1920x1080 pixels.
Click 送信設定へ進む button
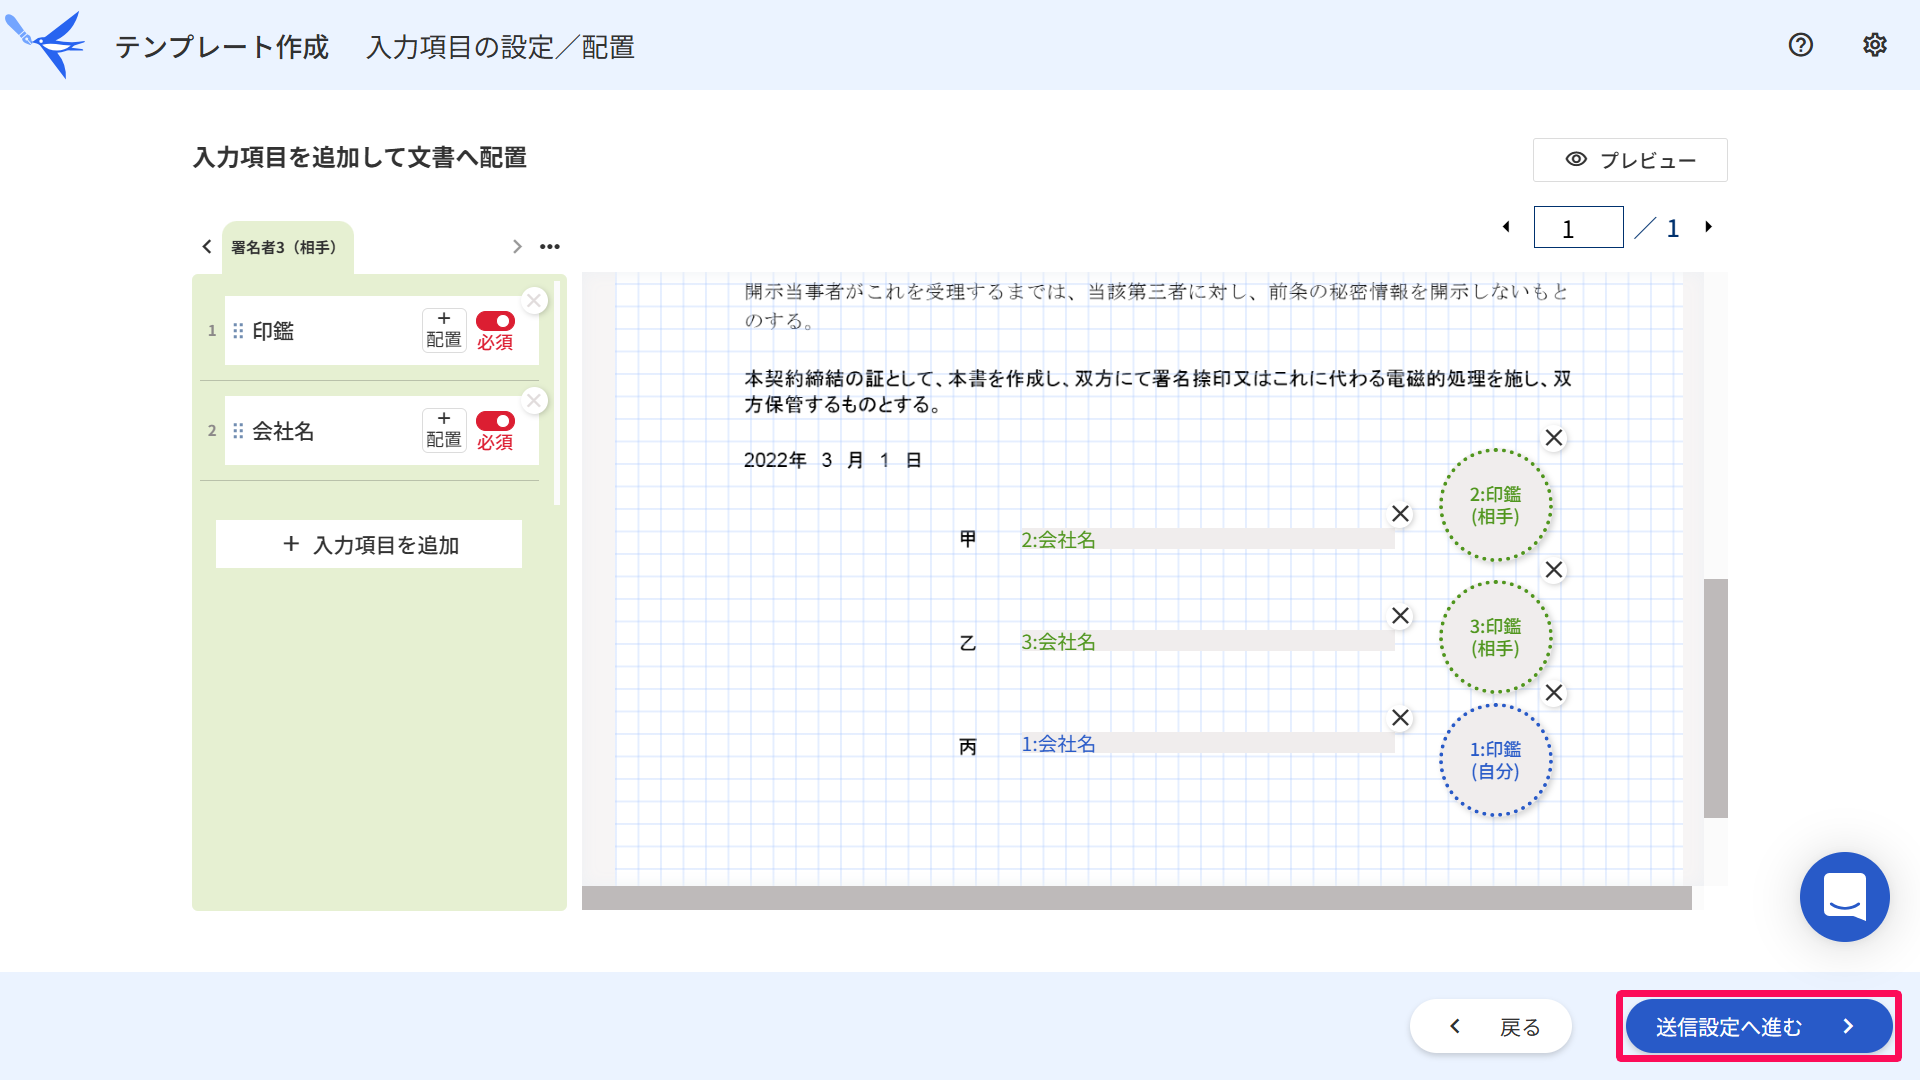(1758, 1026)
